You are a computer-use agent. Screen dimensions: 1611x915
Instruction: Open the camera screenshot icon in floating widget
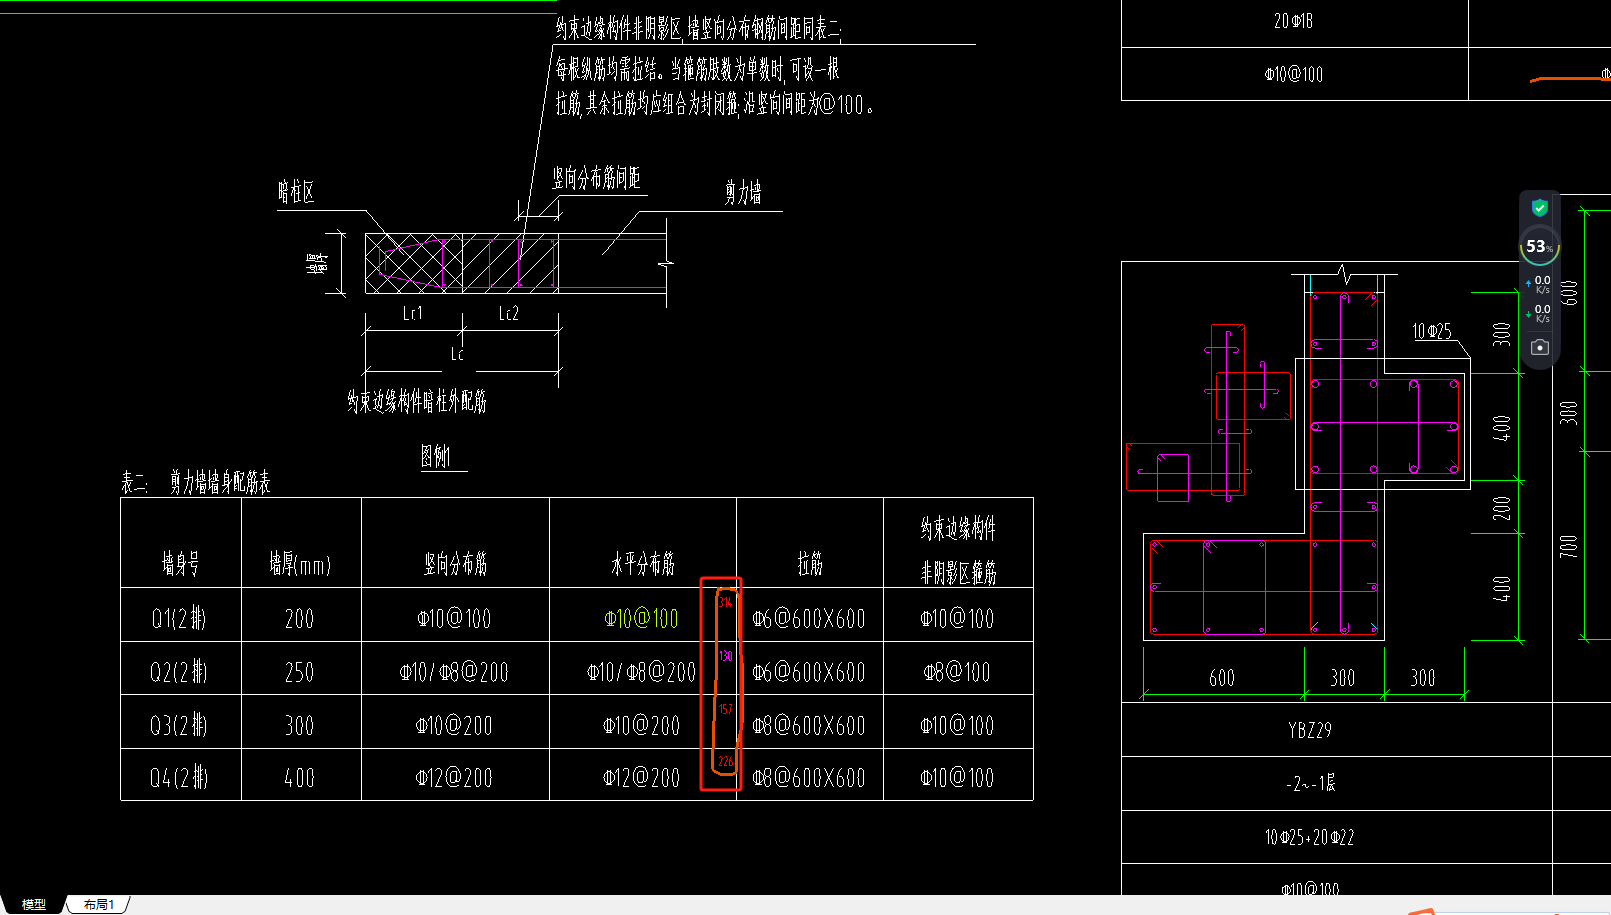(1540, 347)
